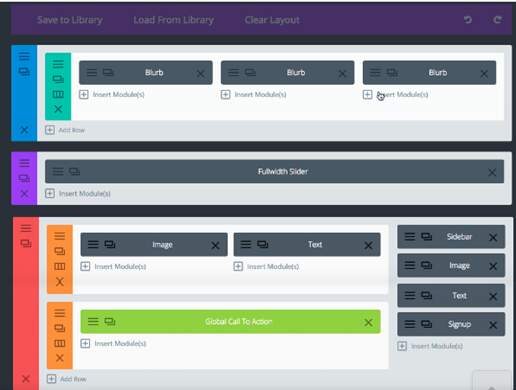Change columns of orange row with Image
The width and height of the screenshot is (516, 390).
(60, 266)
